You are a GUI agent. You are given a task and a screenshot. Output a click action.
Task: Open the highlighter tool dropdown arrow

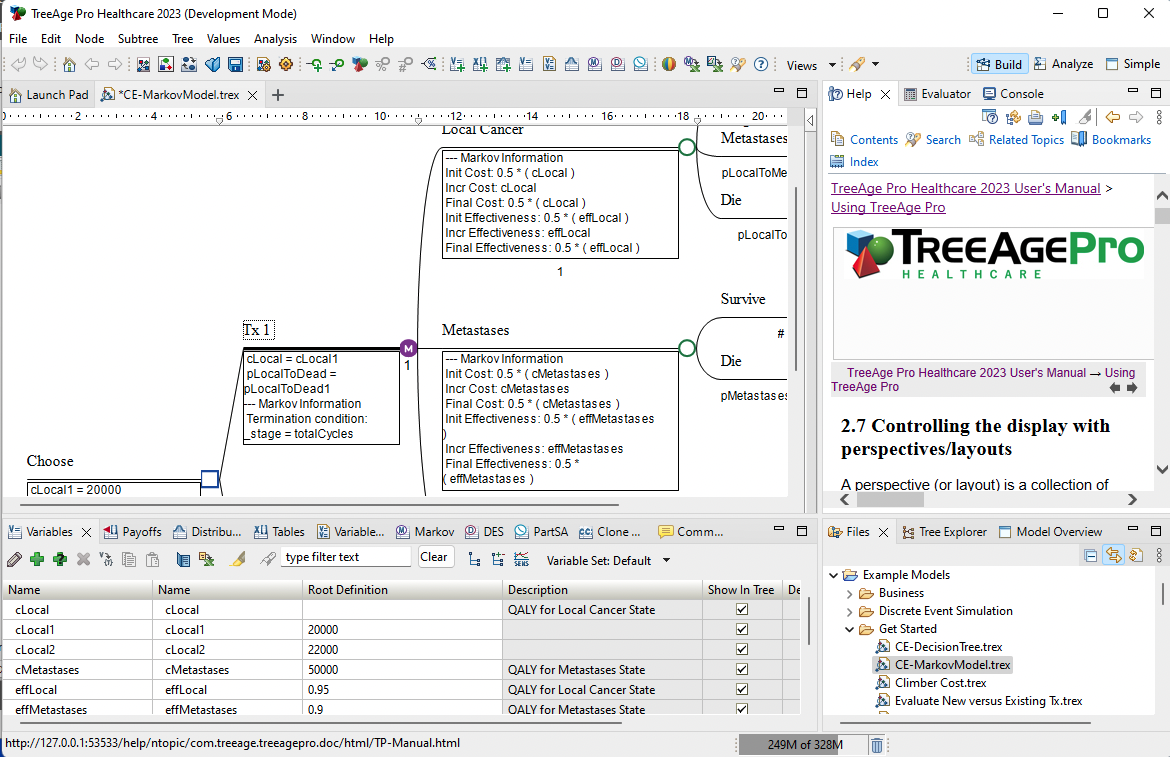tap(875, 65)
